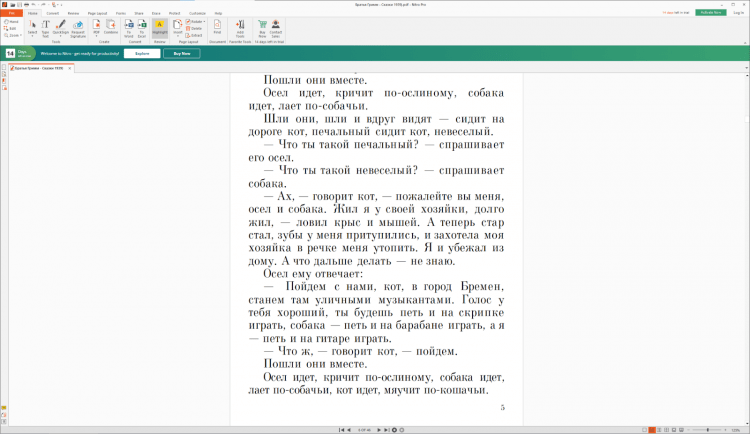Convert document To Word
The height and width of the screenshot is (434, 750).
point(129,28)
